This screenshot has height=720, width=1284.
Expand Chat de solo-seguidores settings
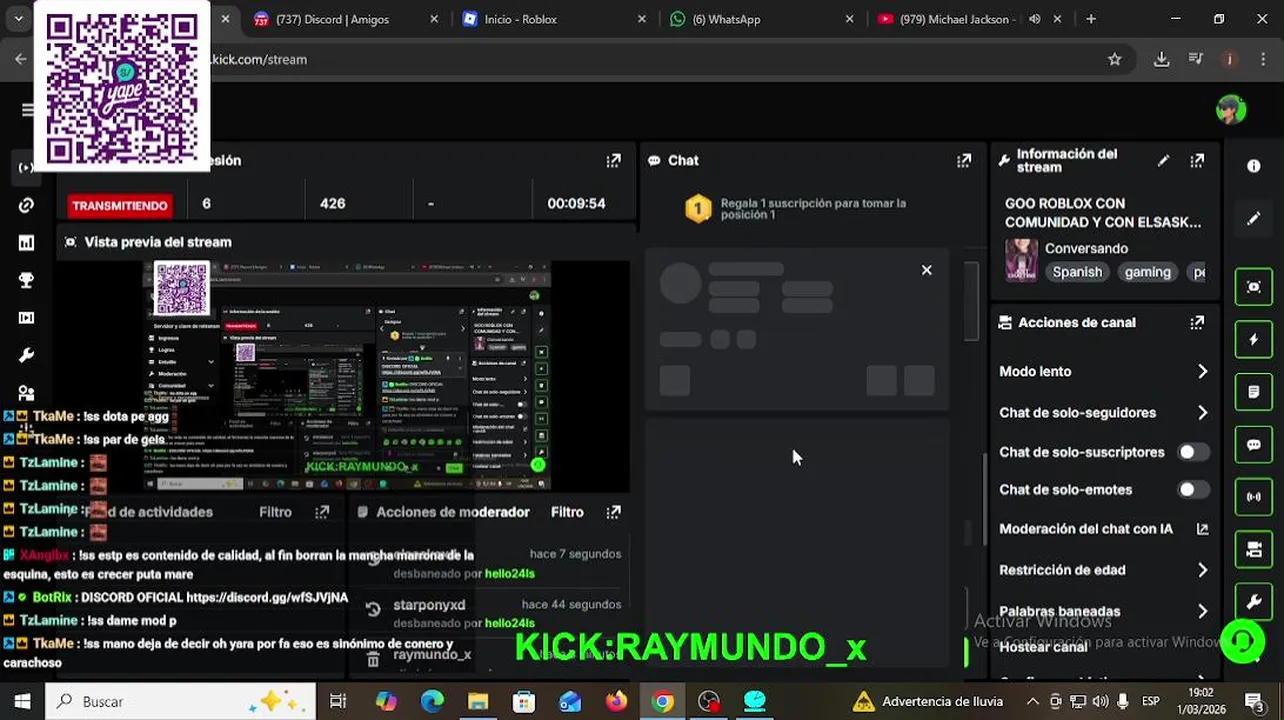point(1103,412)
